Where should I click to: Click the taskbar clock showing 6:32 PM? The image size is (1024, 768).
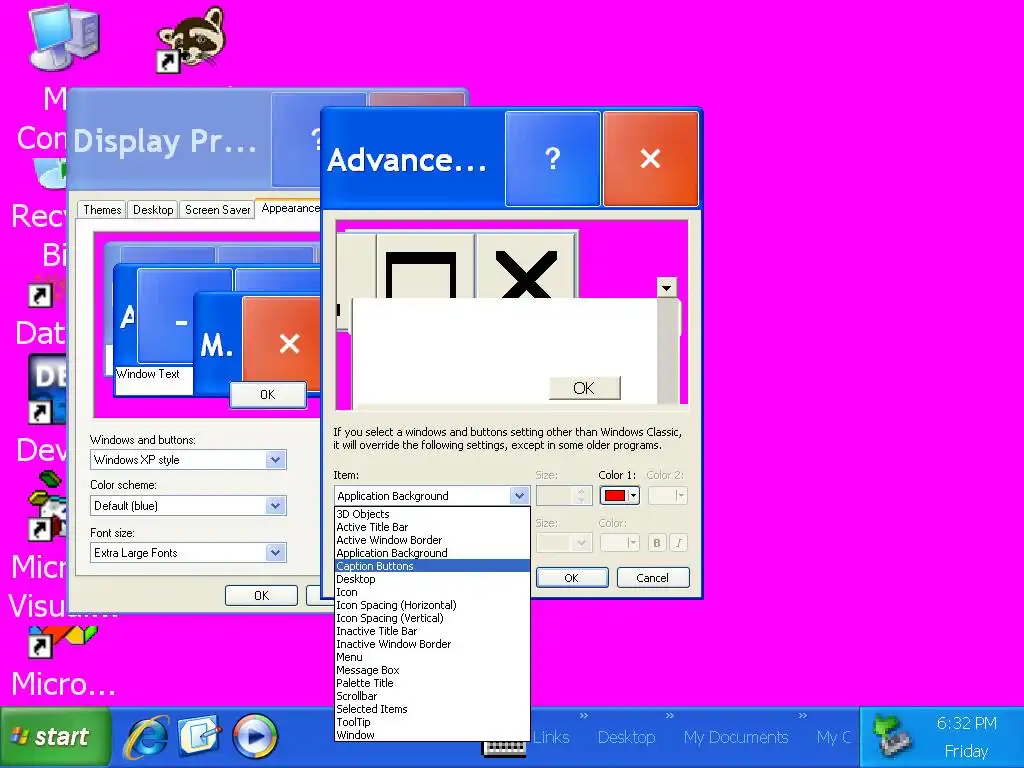967,724
